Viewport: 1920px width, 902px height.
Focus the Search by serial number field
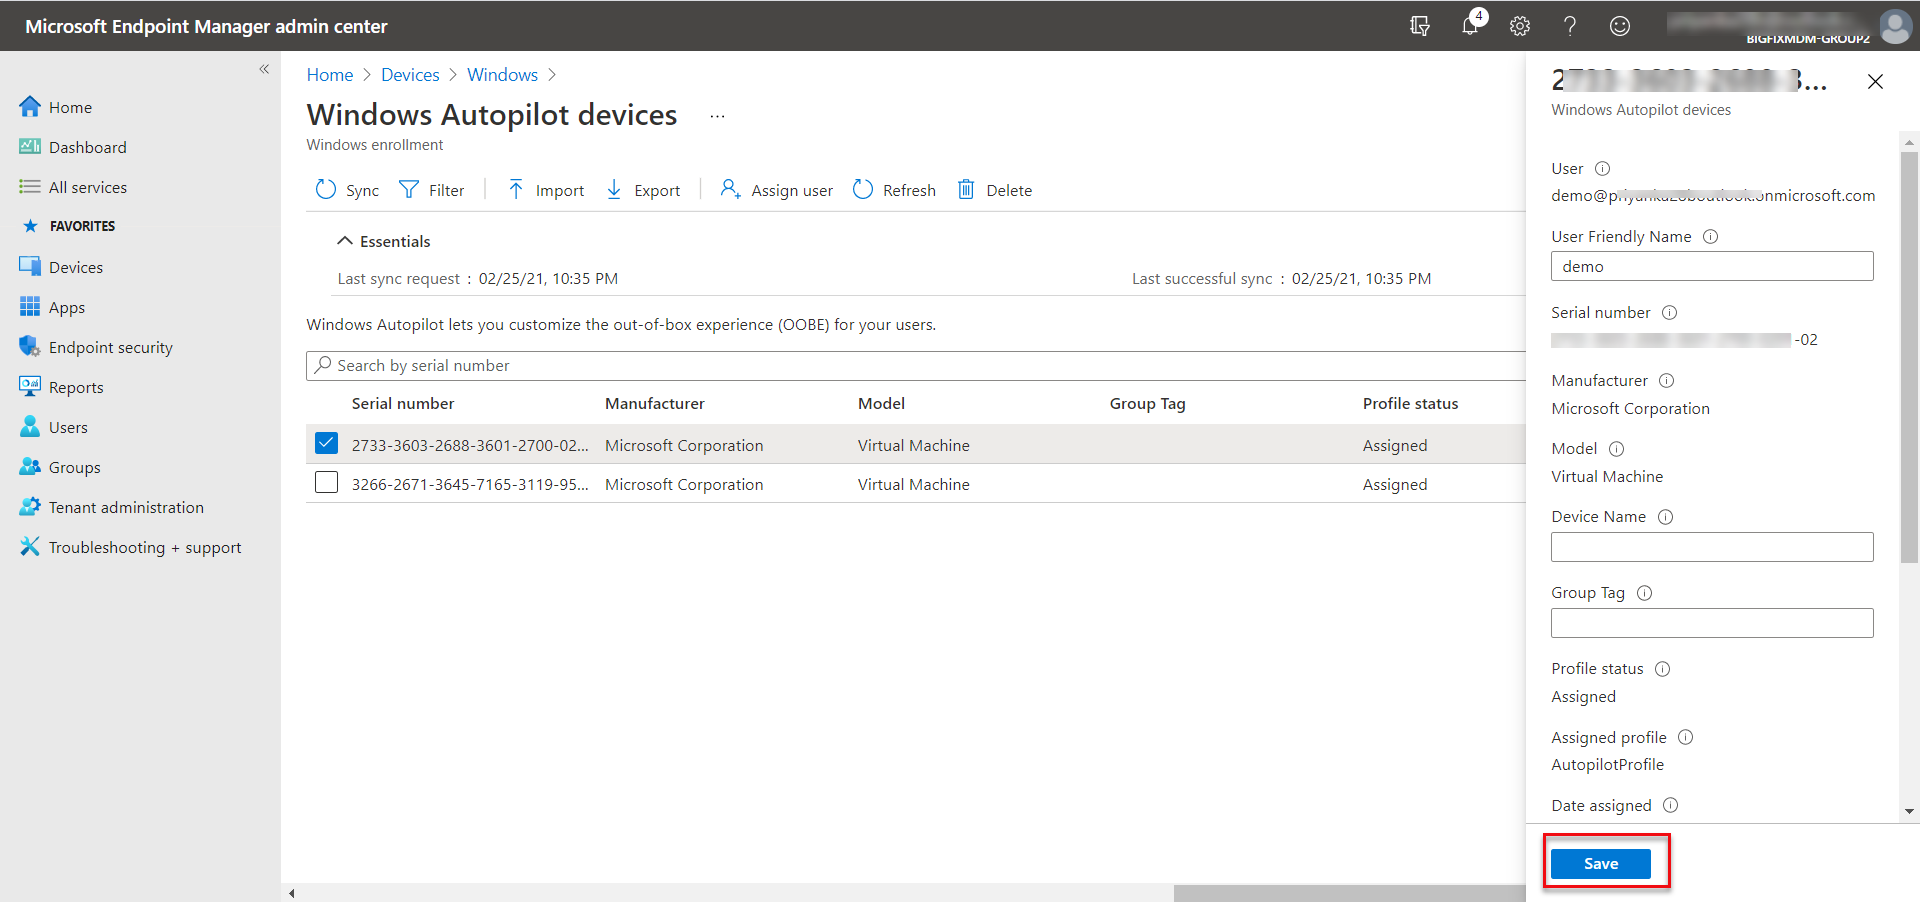915,366
